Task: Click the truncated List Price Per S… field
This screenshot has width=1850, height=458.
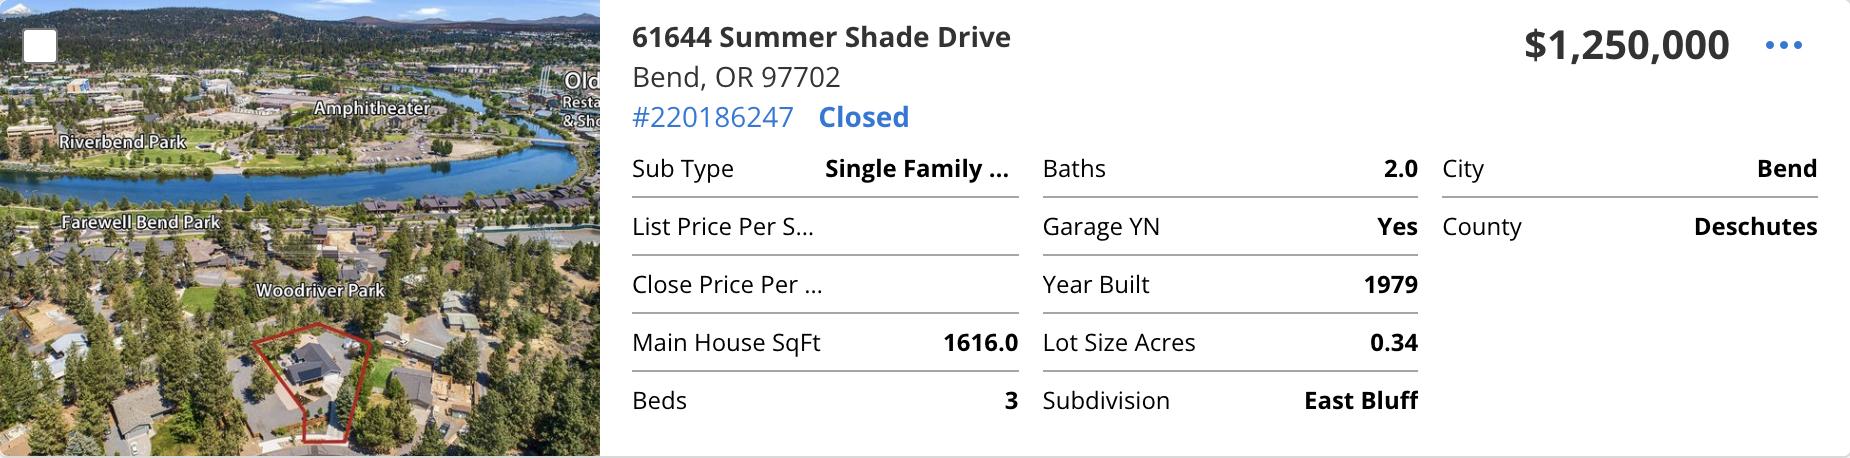Action: 824,227
